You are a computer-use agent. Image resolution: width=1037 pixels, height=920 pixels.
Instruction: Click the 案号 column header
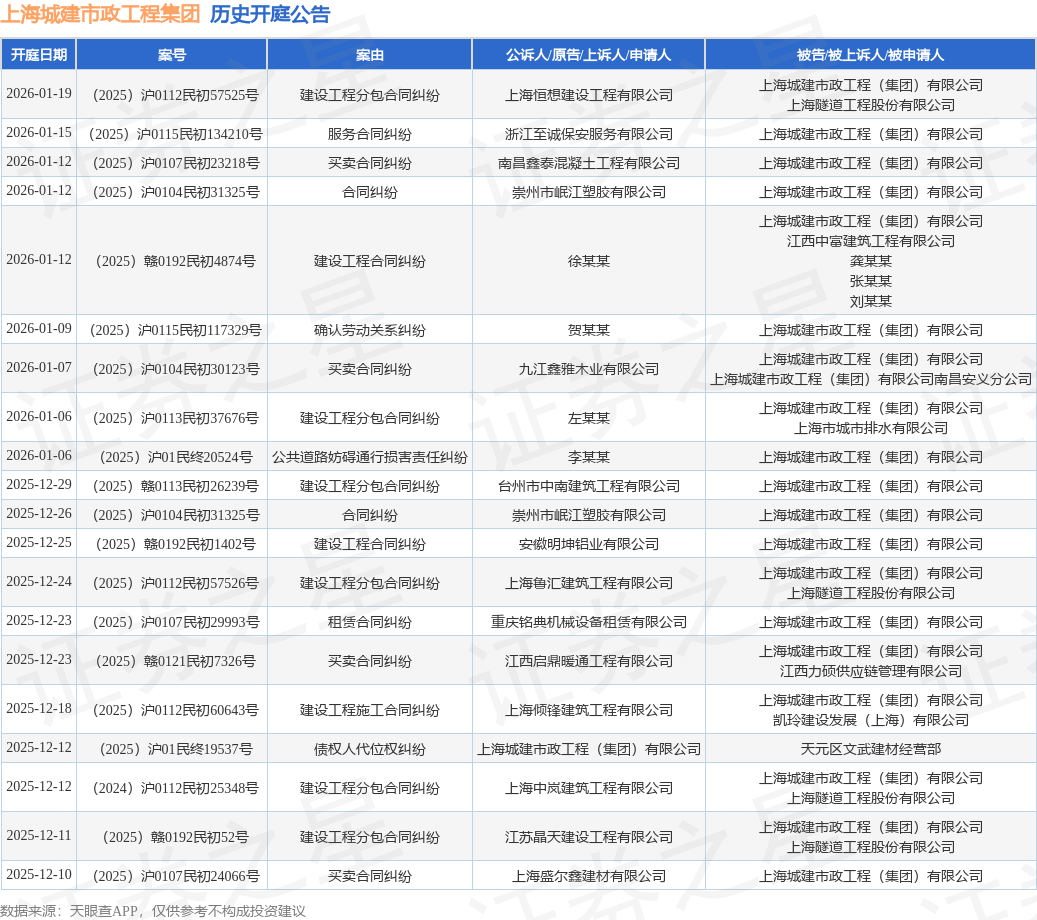[171, 55]
